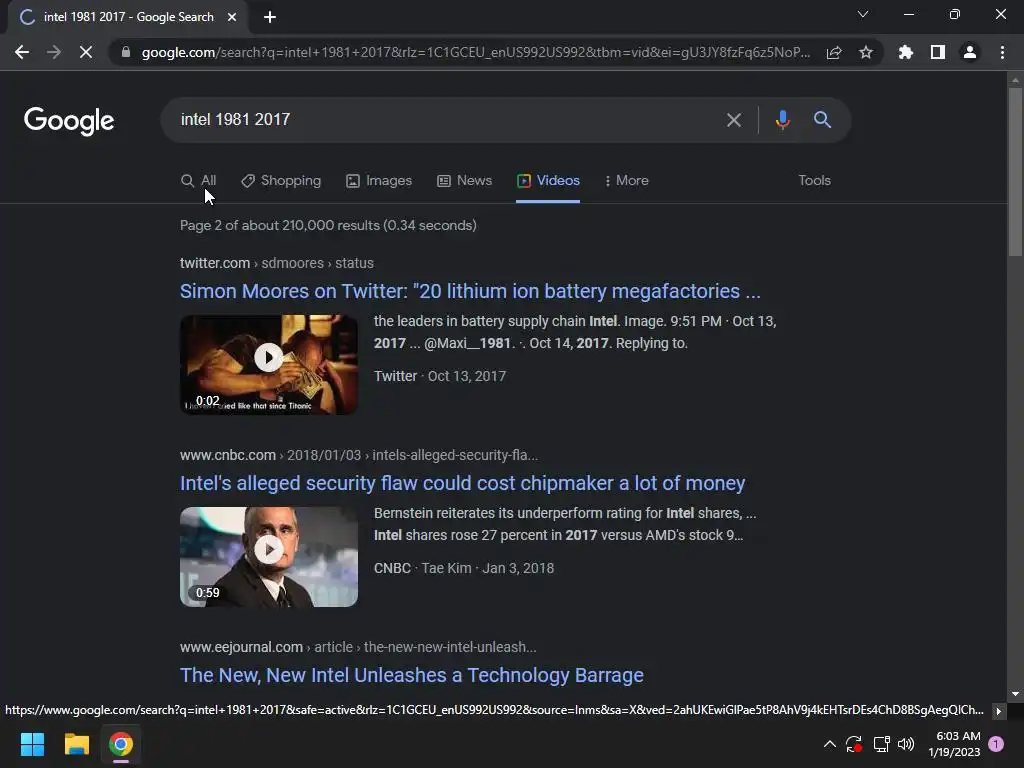
Task: Click the www.cnbc.com breadcrumb URL
Action: (359, 455)
